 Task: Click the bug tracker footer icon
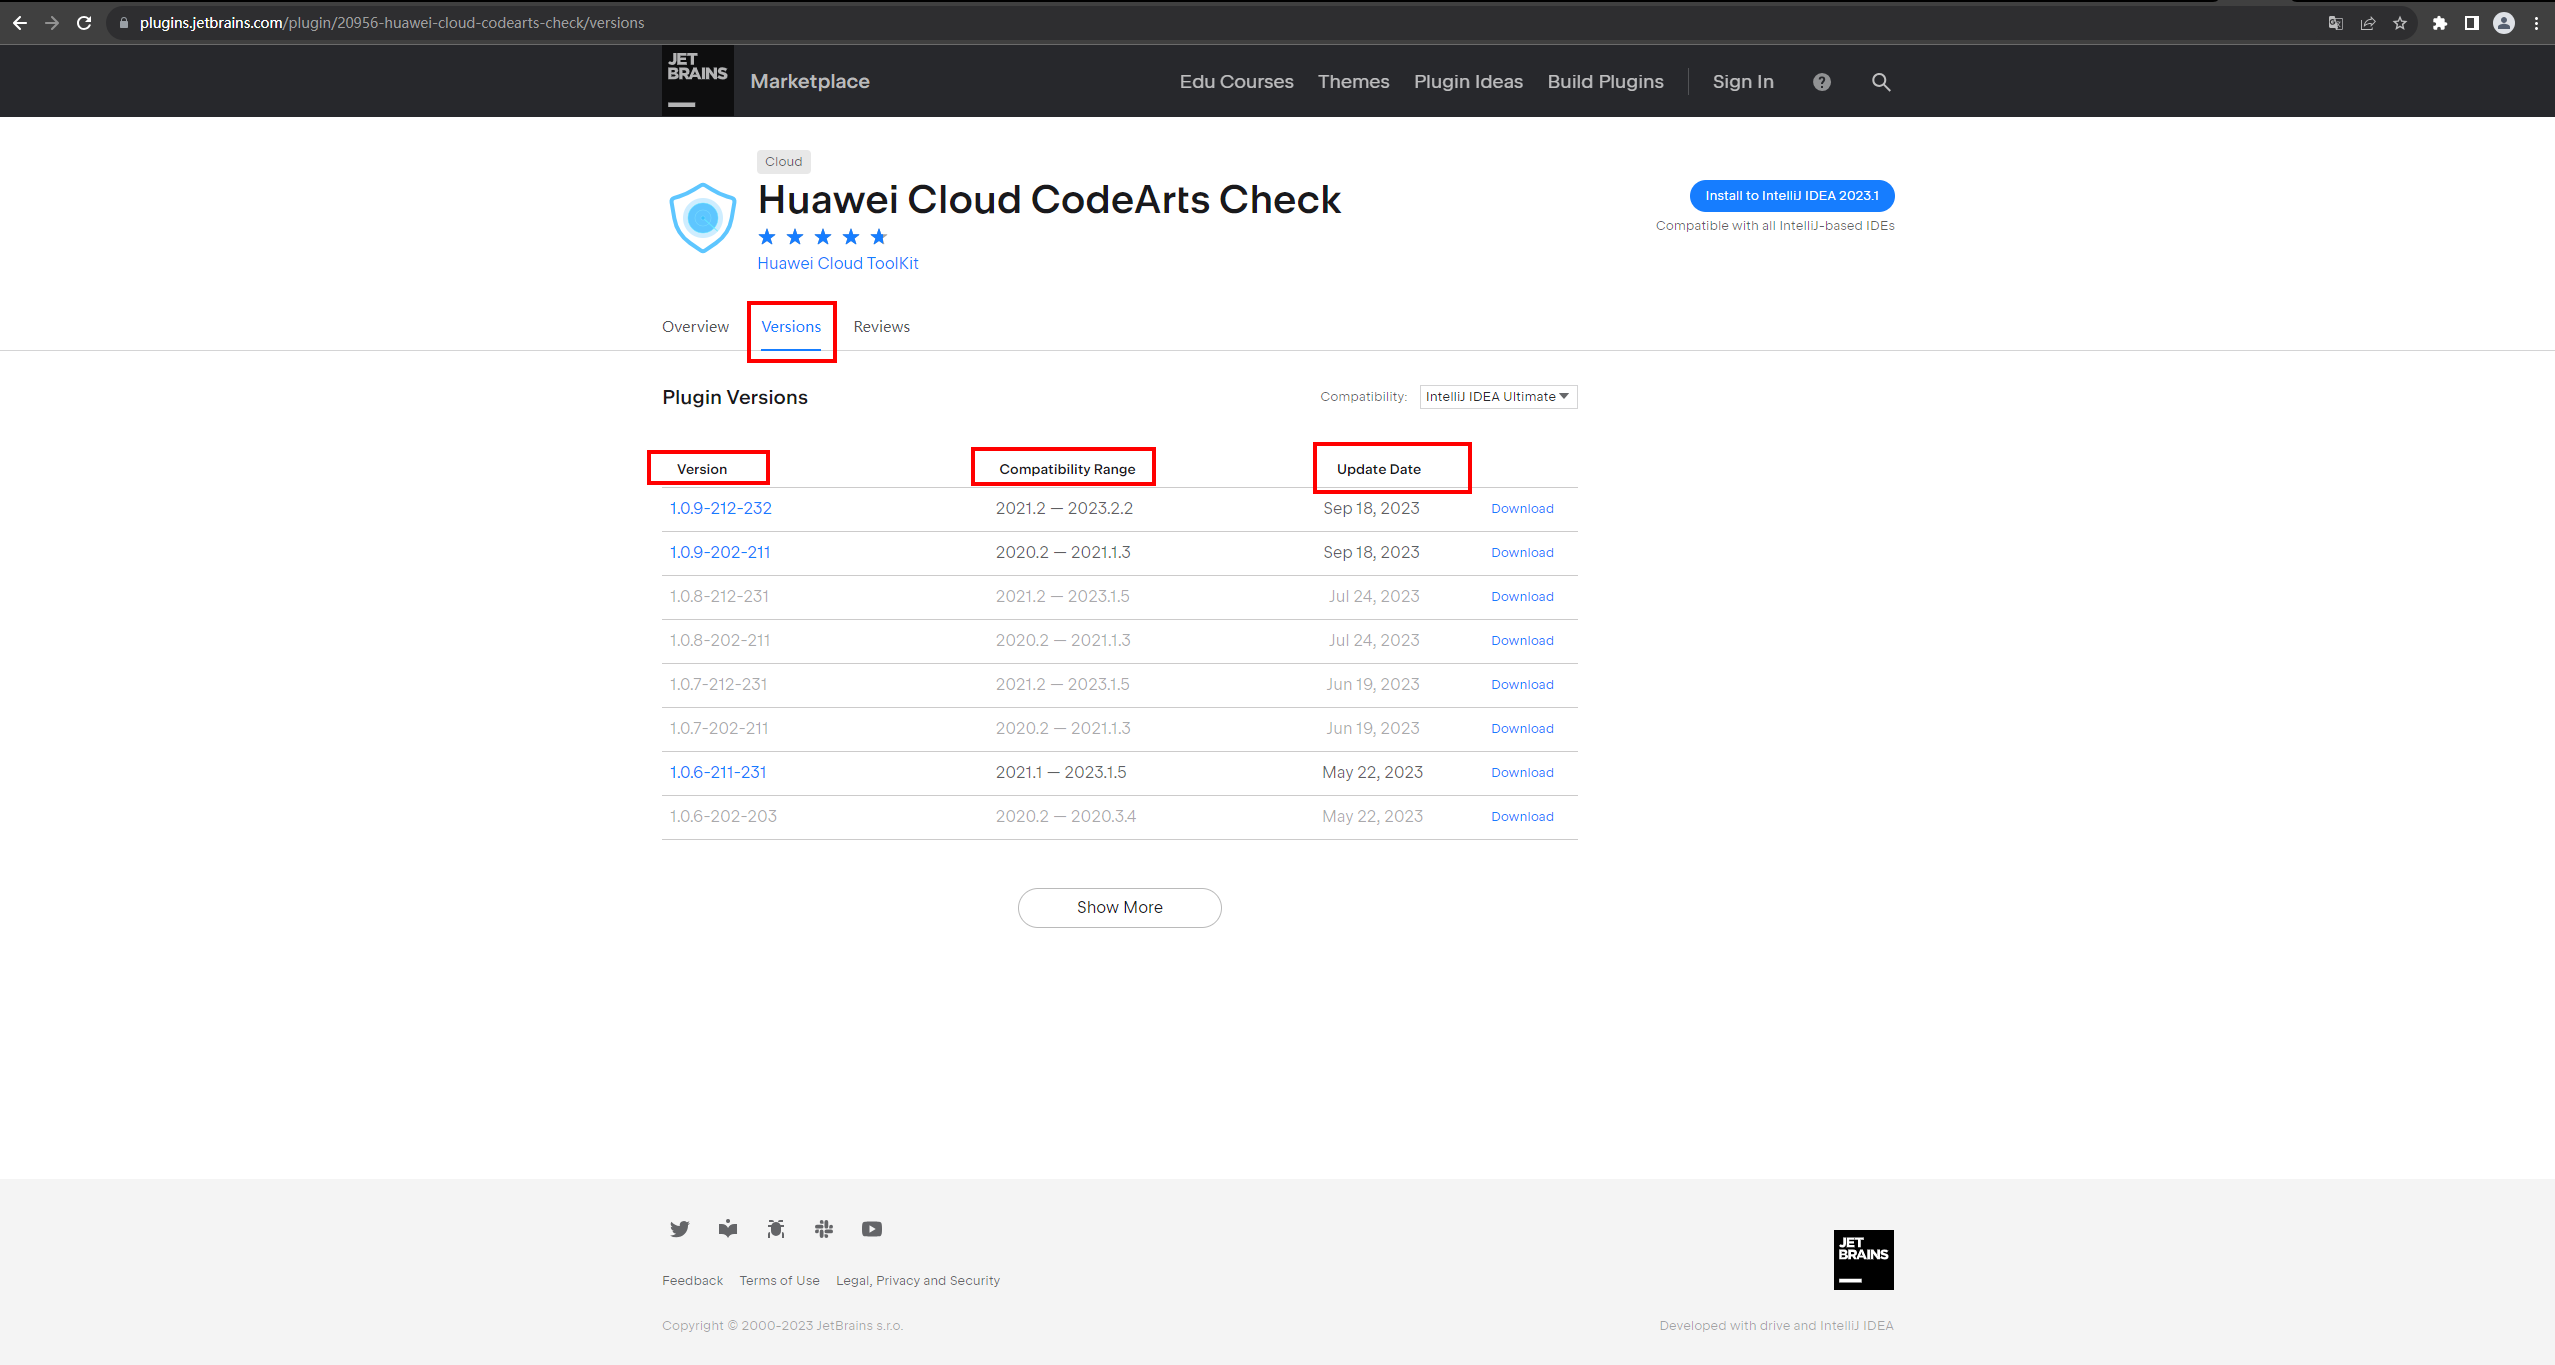(775, 1229)
